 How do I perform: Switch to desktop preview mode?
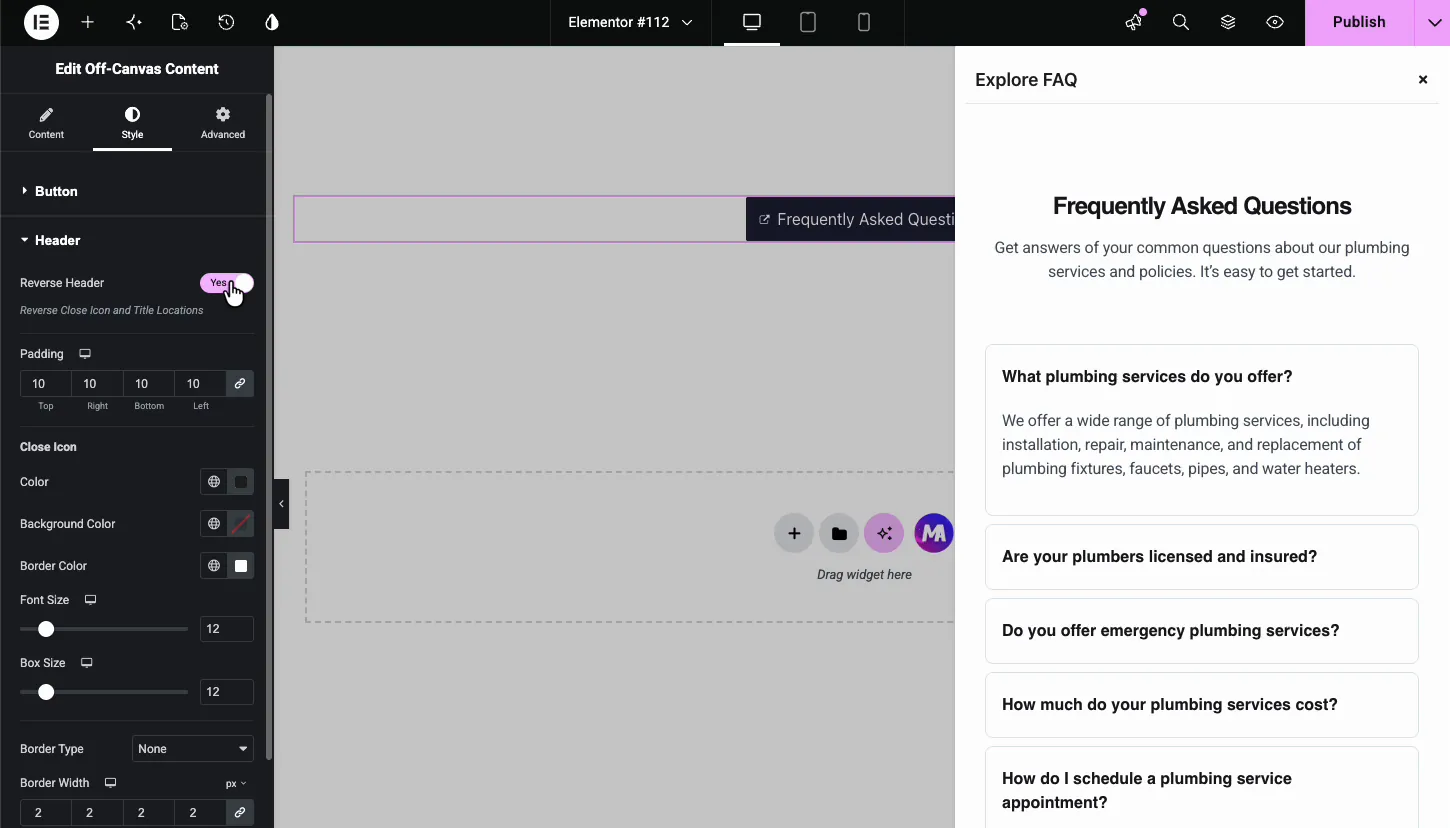click(x=752, y=22)
